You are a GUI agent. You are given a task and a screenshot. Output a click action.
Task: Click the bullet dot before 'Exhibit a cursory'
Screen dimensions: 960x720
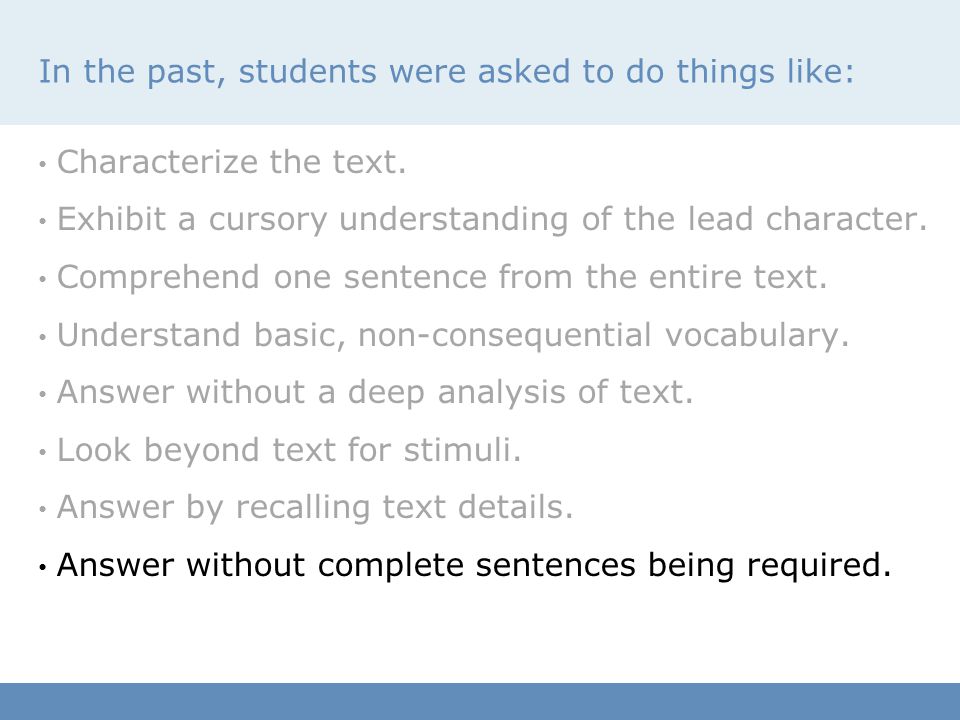tap(42, 221)
